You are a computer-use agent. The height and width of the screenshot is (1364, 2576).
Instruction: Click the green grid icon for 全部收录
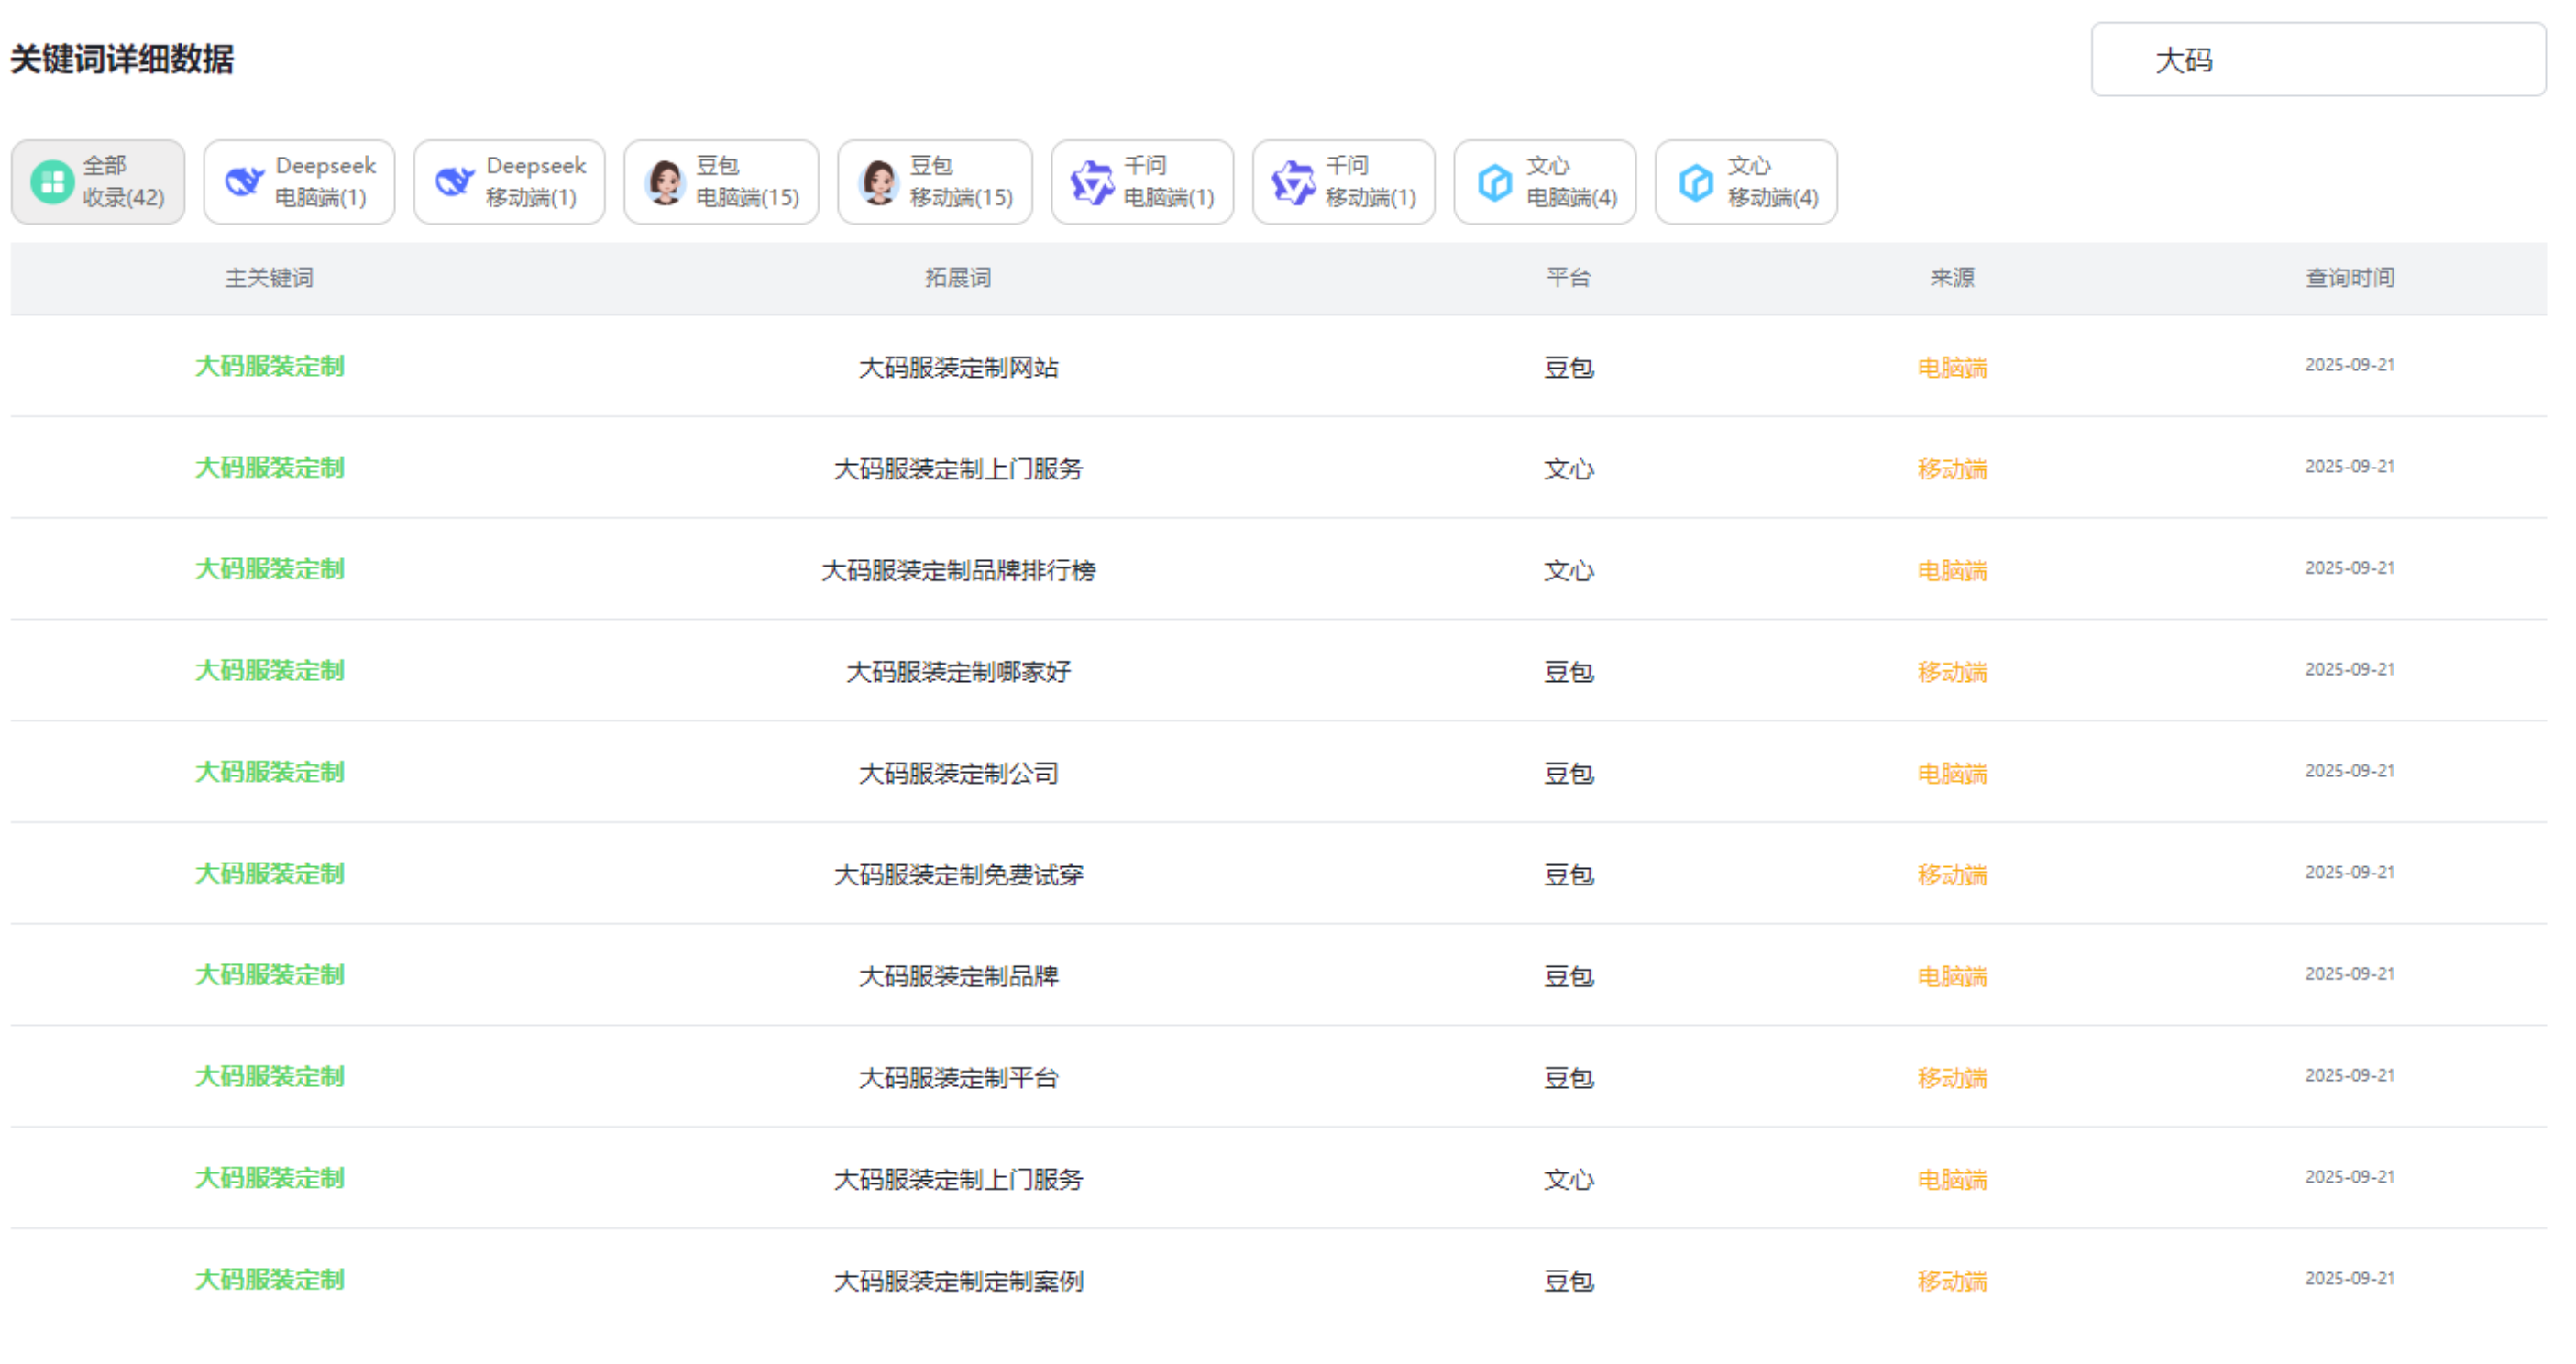point(52,182)
